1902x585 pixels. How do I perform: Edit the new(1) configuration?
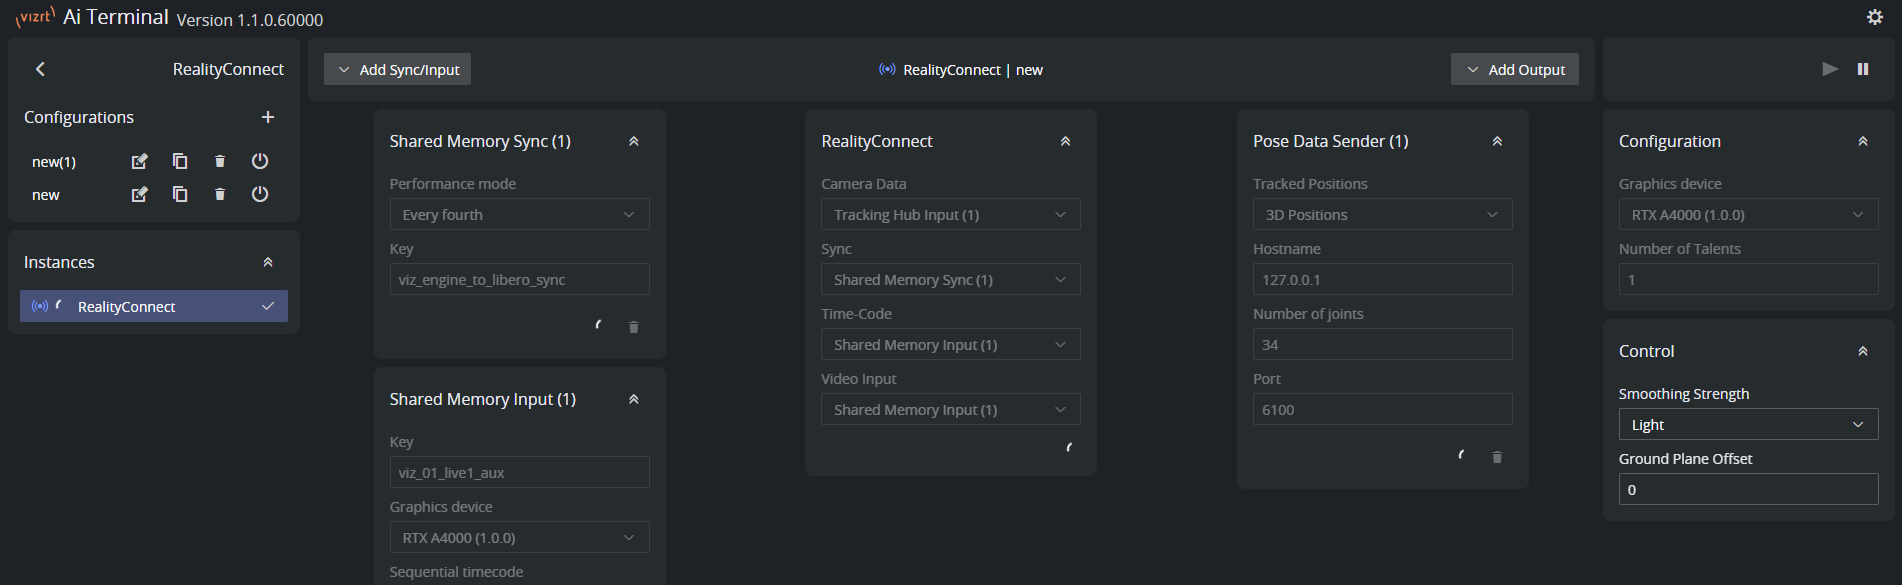pyautogui.click(x=140, y=161)
